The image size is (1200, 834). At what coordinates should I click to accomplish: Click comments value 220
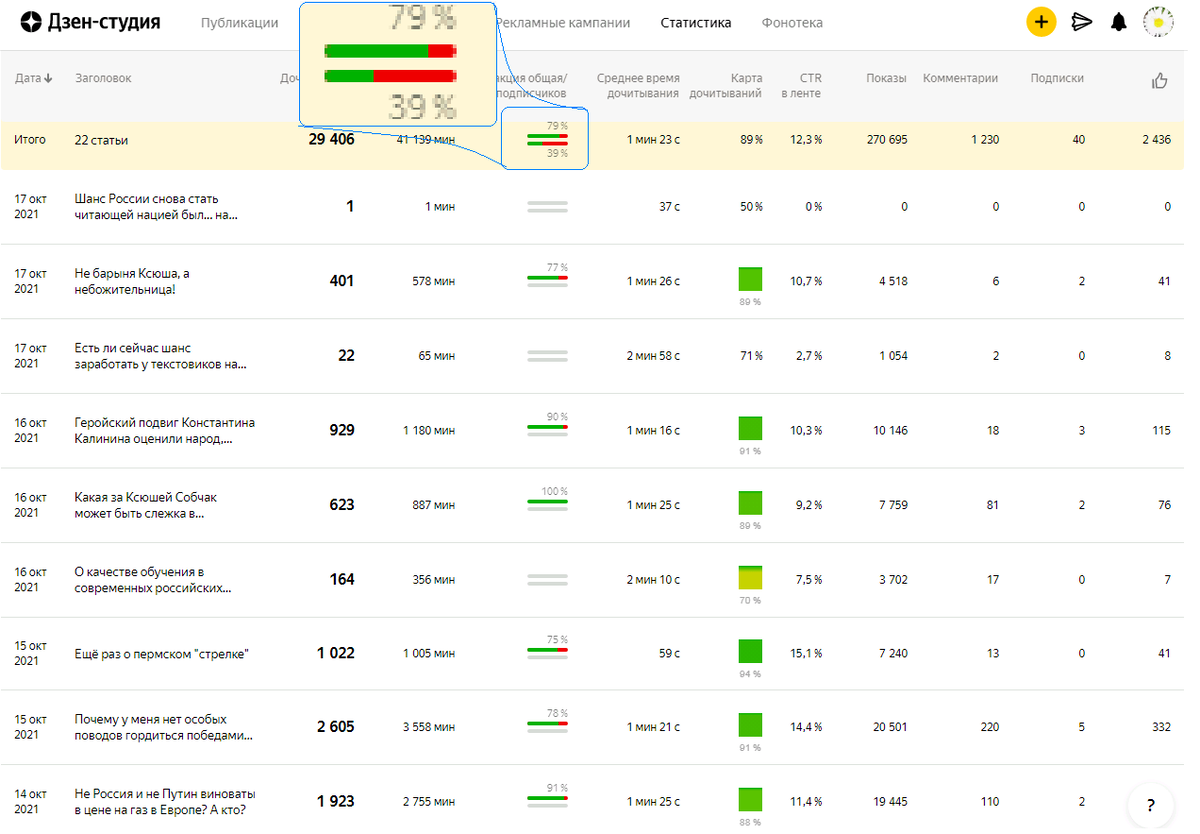point(989,727)
